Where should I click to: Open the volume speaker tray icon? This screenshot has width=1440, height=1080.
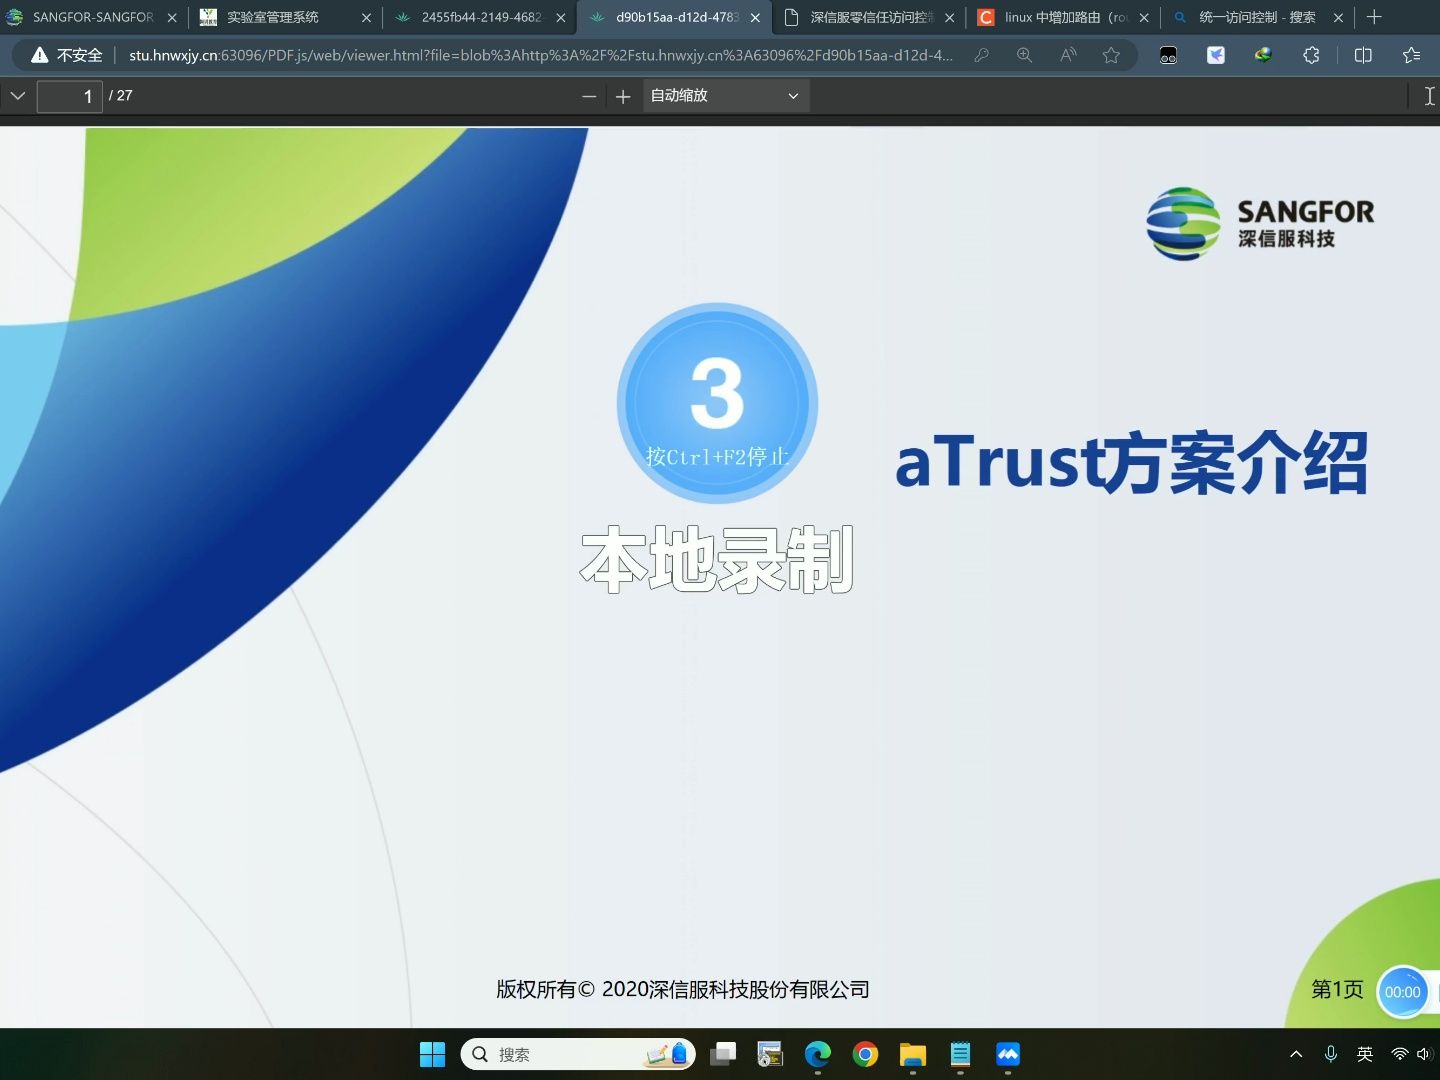1425,1054
